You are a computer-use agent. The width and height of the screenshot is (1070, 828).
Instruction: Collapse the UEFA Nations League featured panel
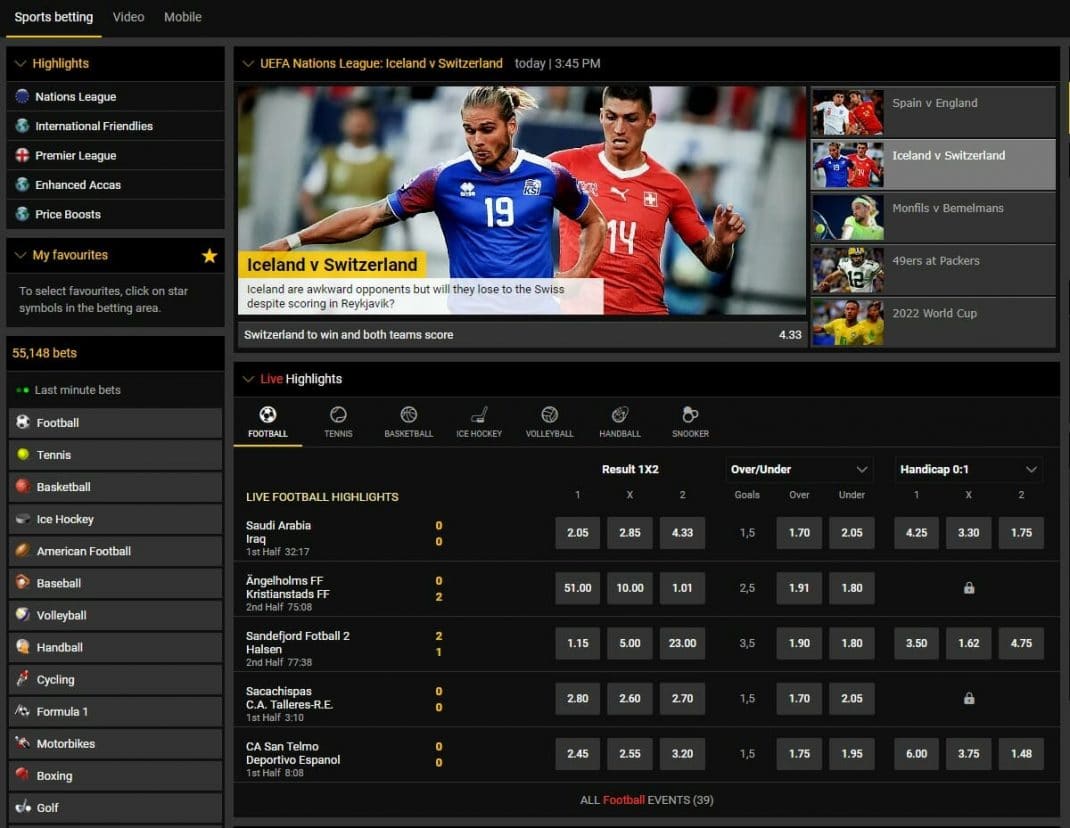pyautogui.click(x=248, y=63)
